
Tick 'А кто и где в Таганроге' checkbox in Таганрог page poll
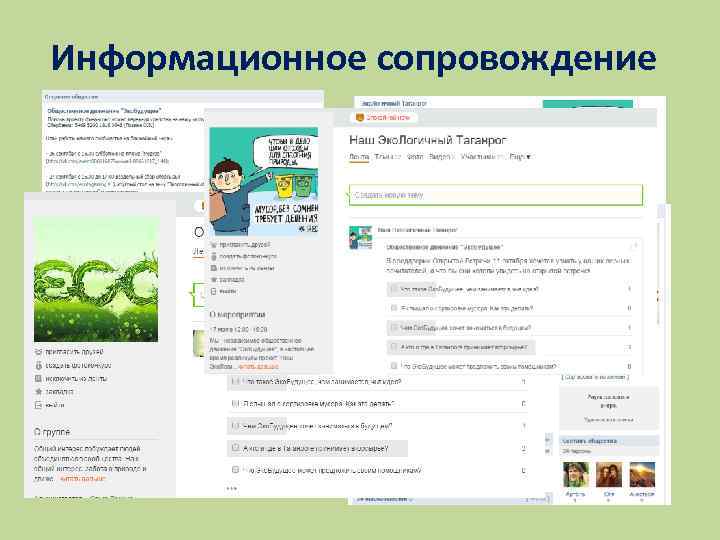tap(394, 347)
